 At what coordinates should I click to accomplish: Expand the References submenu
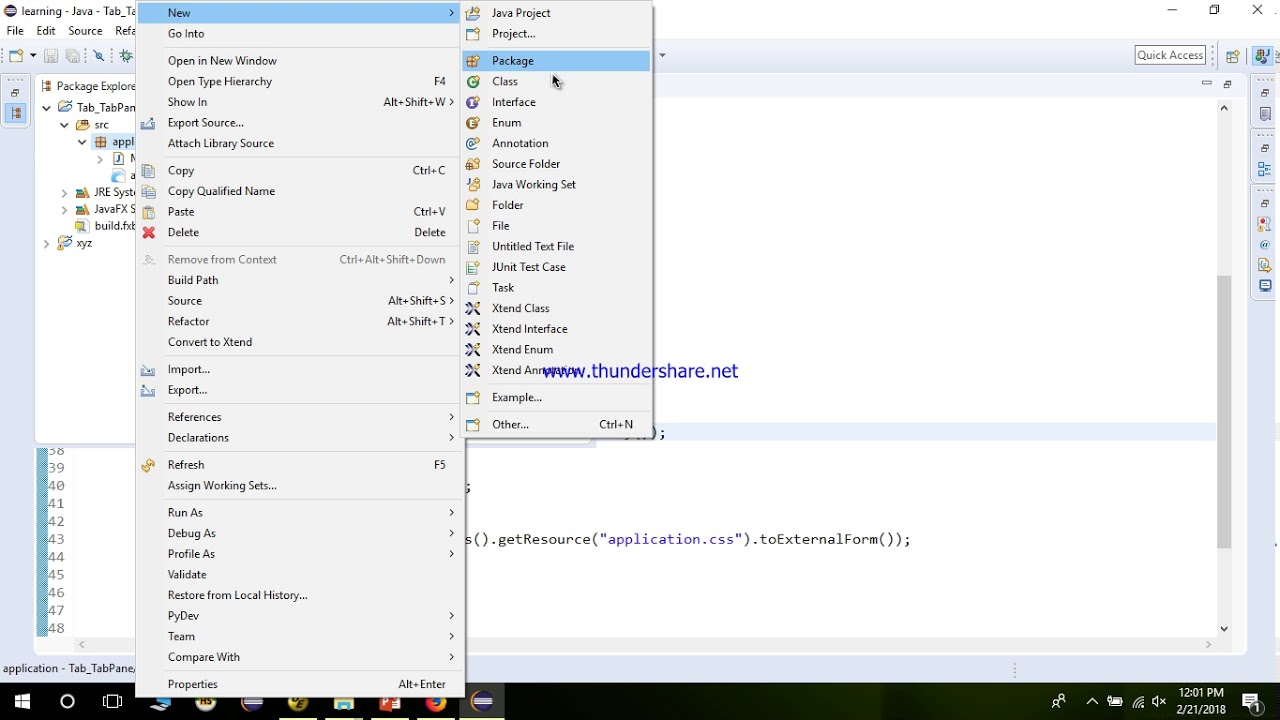(299, 417)
